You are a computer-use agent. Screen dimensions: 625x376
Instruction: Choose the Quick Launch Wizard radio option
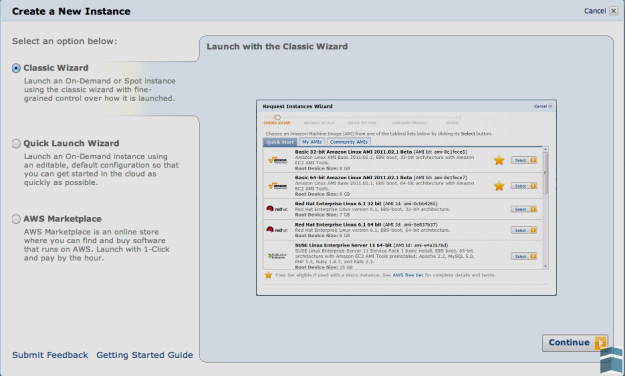click(16, 144)
